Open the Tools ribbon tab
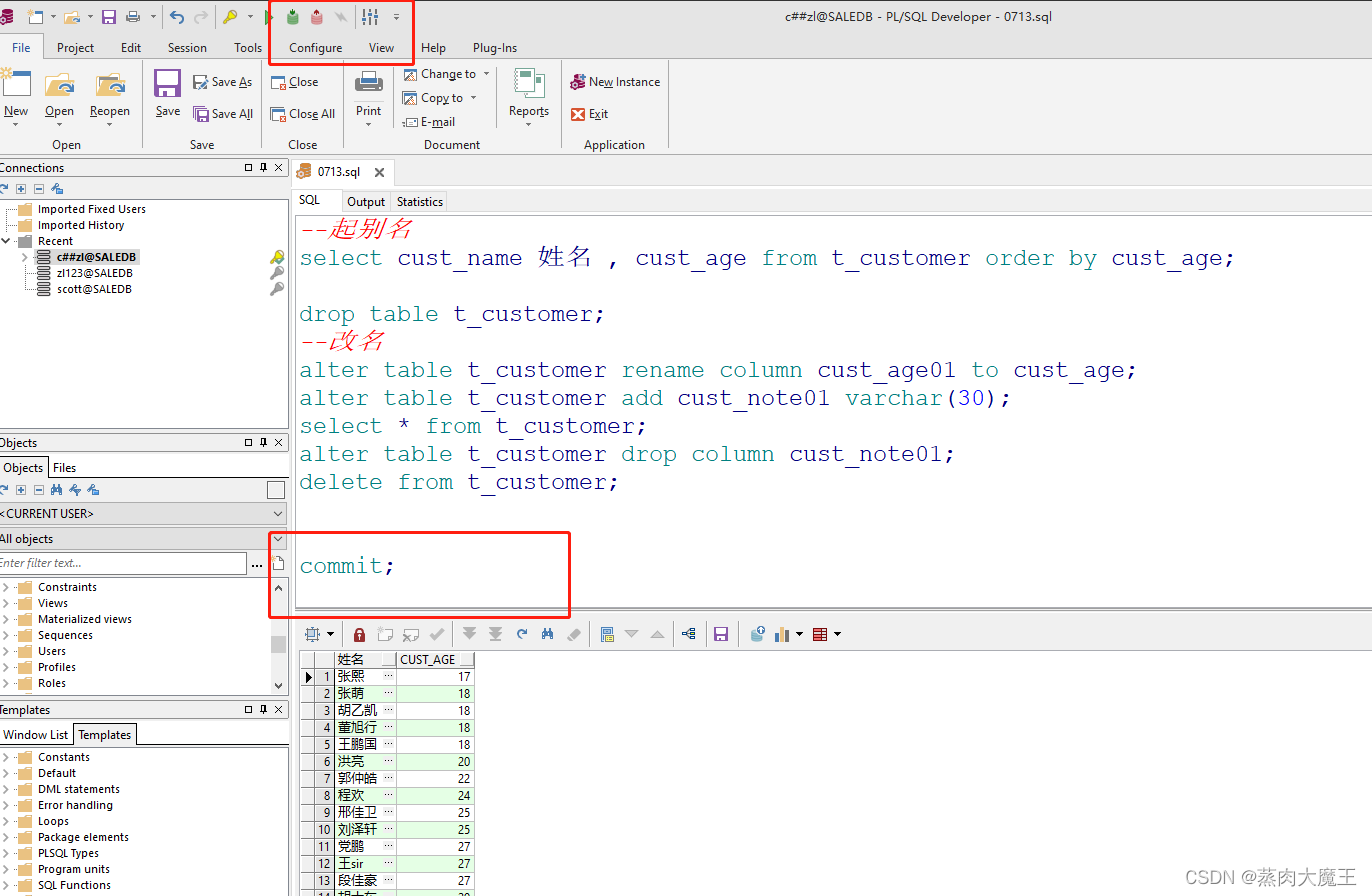The height and width of the screenshot is (896, 1372). pyautogui.click(x=248, y=47)
